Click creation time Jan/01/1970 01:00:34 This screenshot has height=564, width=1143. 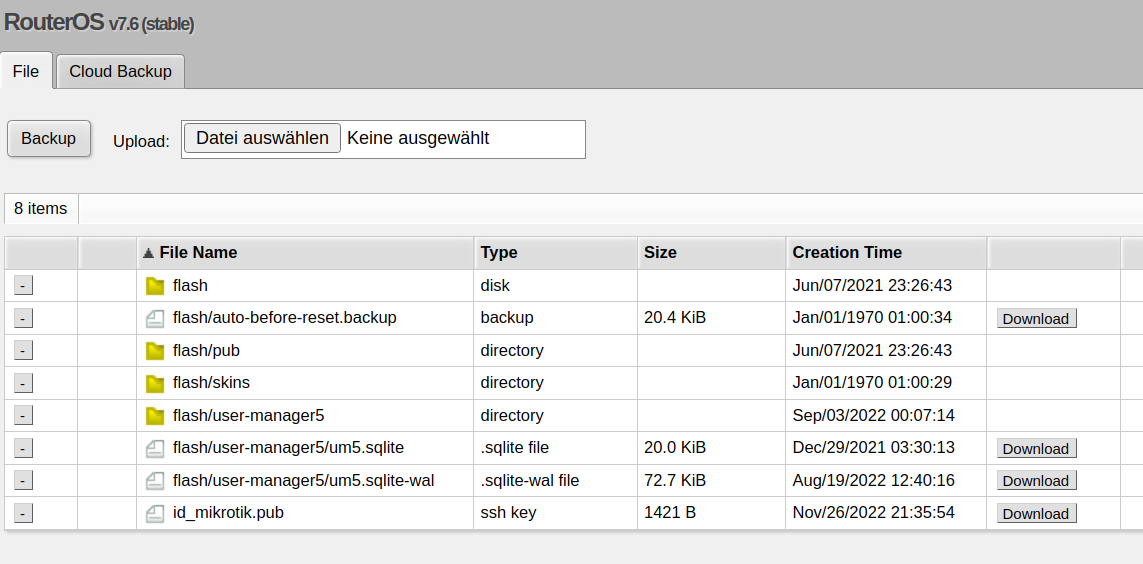[872, 318]
